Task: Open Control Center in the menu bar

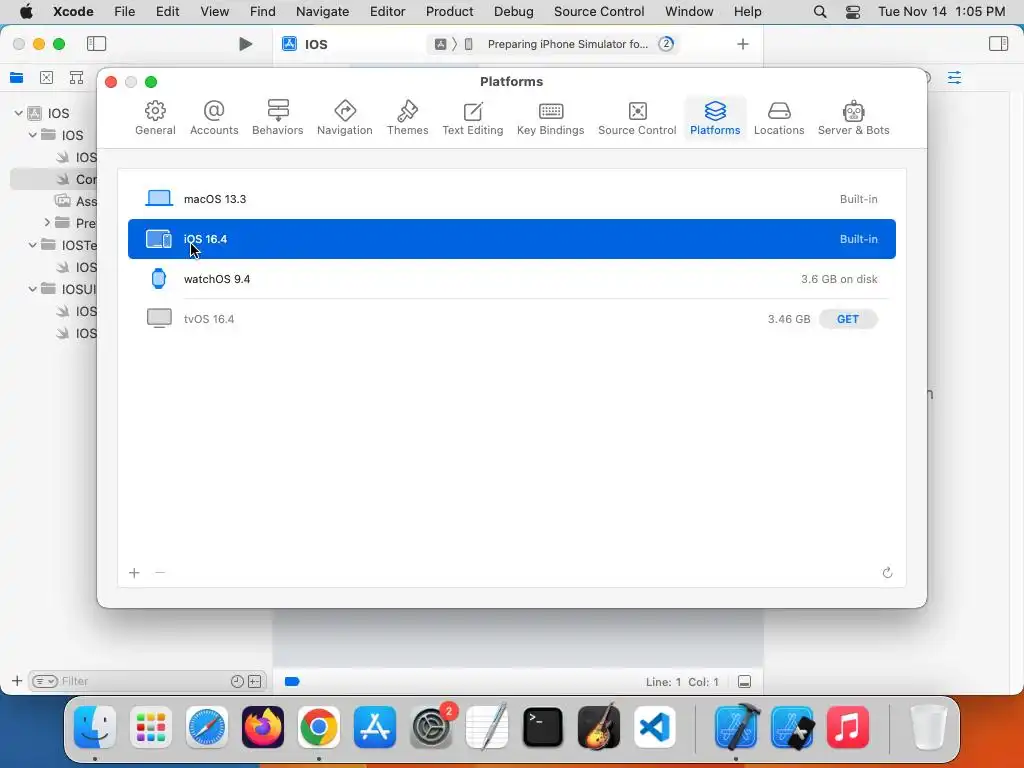Action: pyautogui.click(x=853, y=12)
